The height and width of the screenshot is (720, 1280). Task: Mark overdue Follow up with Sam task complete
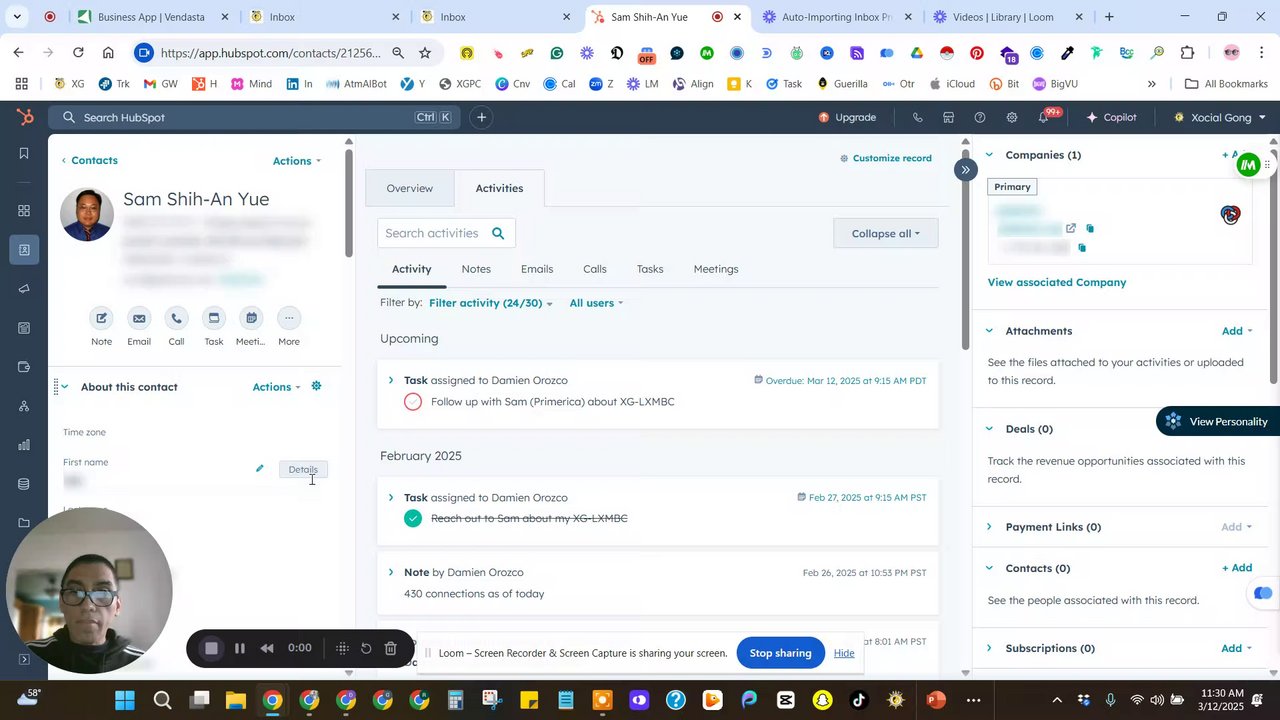pyautogui.click(x=413, y=401)
